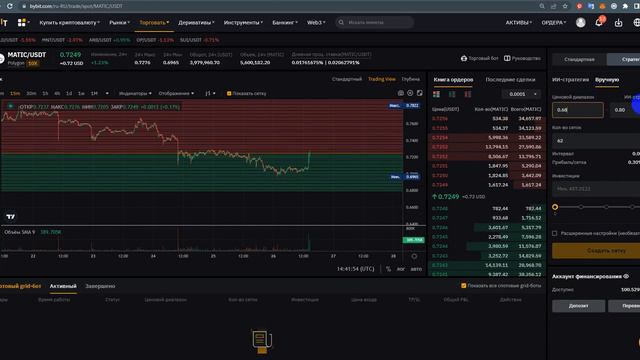Open Активный bots tab
This screenshot has height=360, width=640.
(x=63, y=286)
